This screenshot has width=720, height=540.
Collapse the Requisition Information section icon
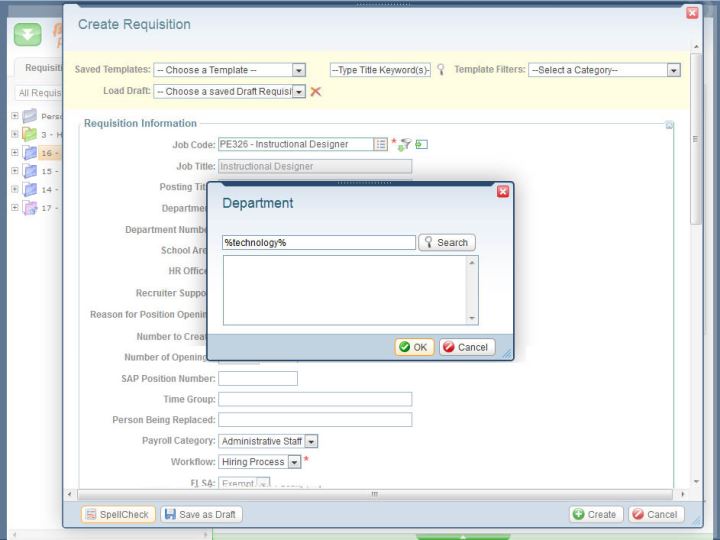pos(670,125)
